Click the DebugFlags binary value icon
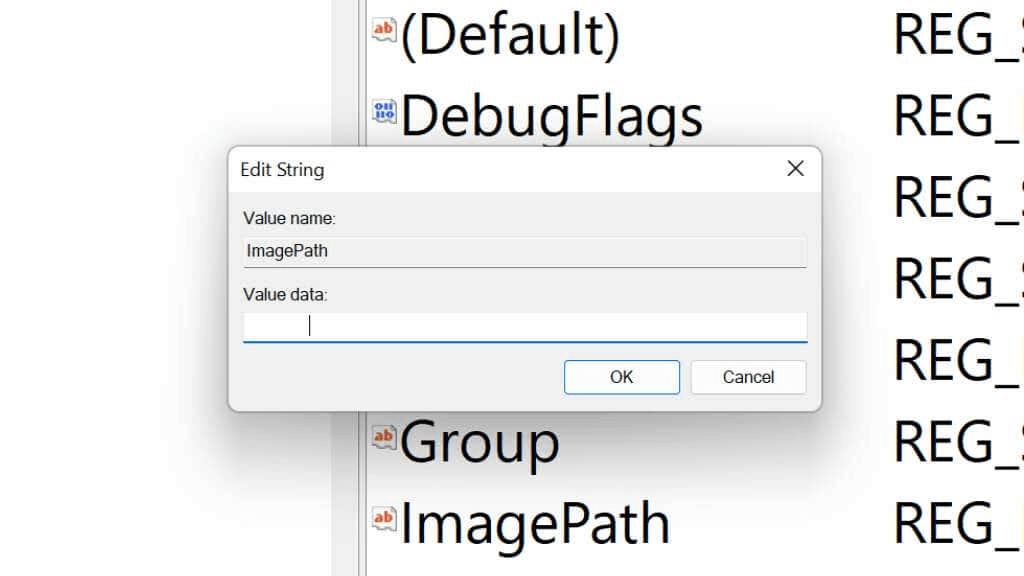 [384, 112]
